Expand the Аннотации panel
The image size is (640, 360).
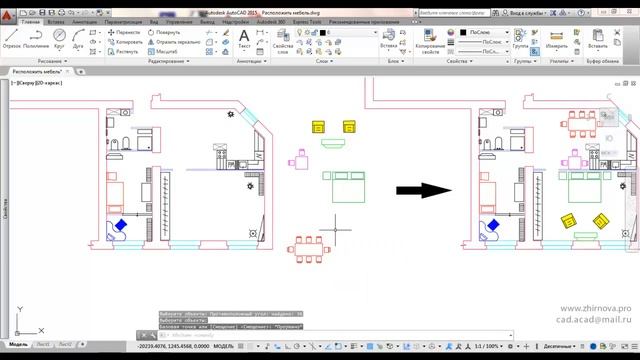click(251, 61)
